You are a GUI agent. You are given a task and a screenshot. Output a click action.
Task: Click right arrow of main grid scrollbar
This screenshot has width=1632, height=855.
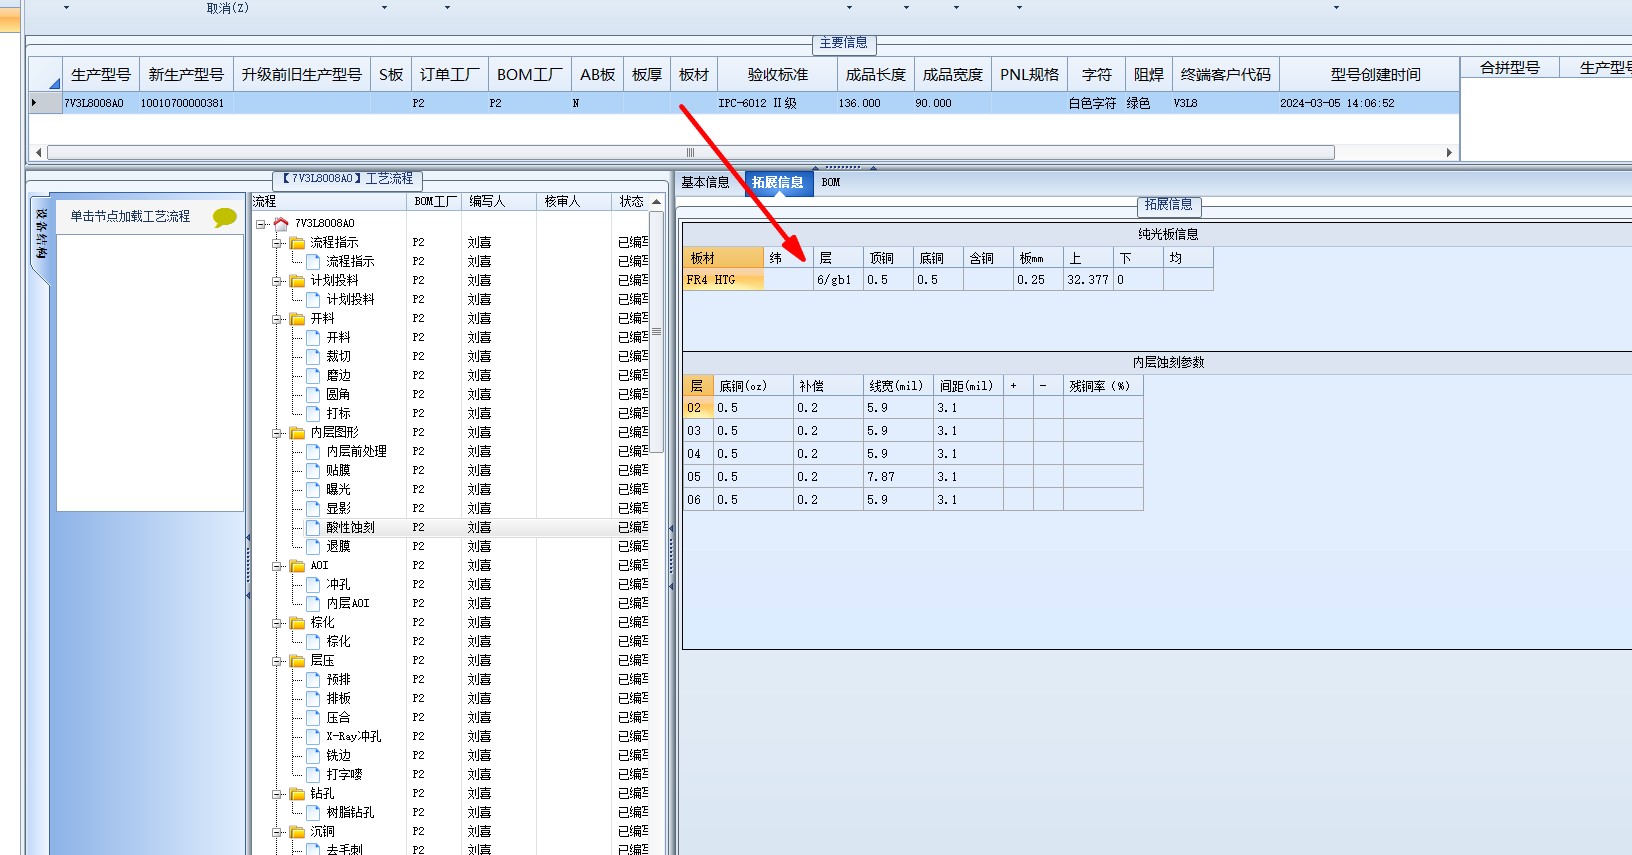click(x=1449, y=153)
